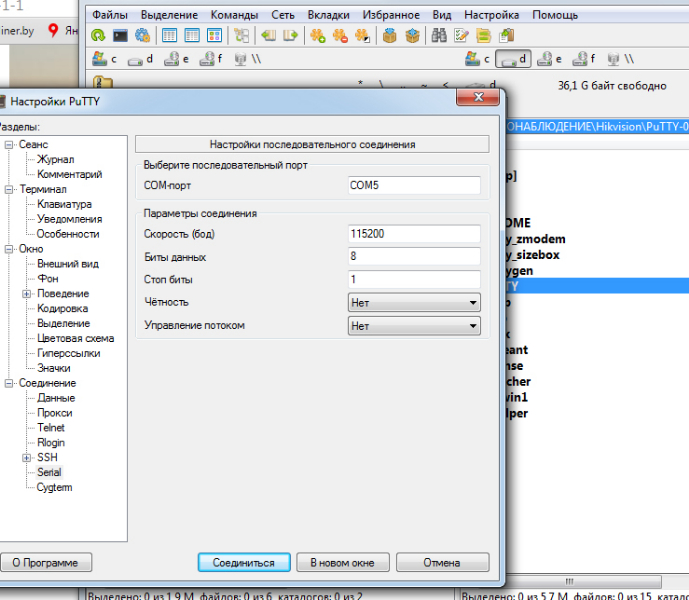Open the command console toolbar icon

pyautogui.click(x=120, y=35)
